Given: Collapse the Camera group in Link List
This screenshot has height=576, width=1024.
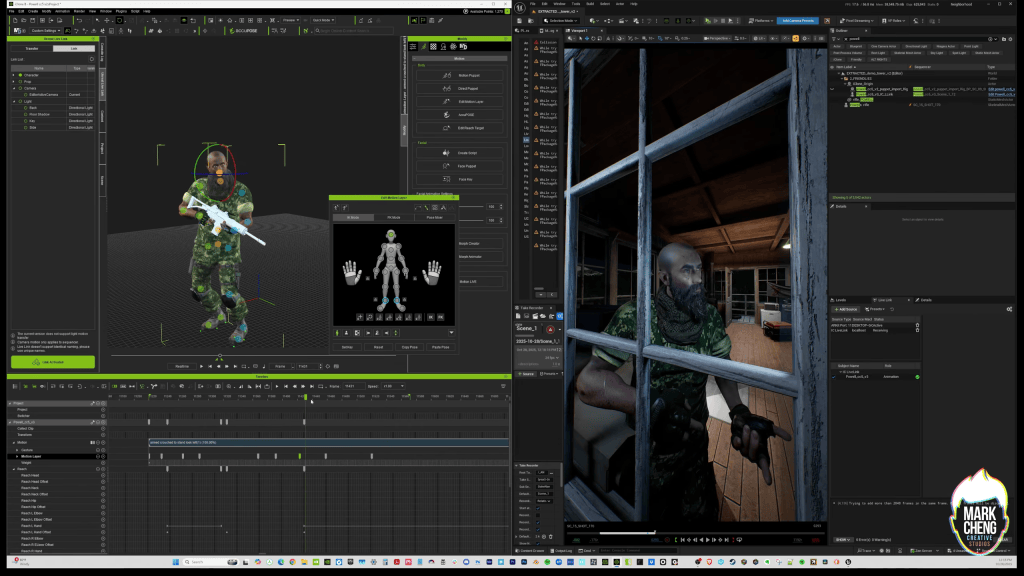Looking at the screenshot, I should tap(14, 88).
